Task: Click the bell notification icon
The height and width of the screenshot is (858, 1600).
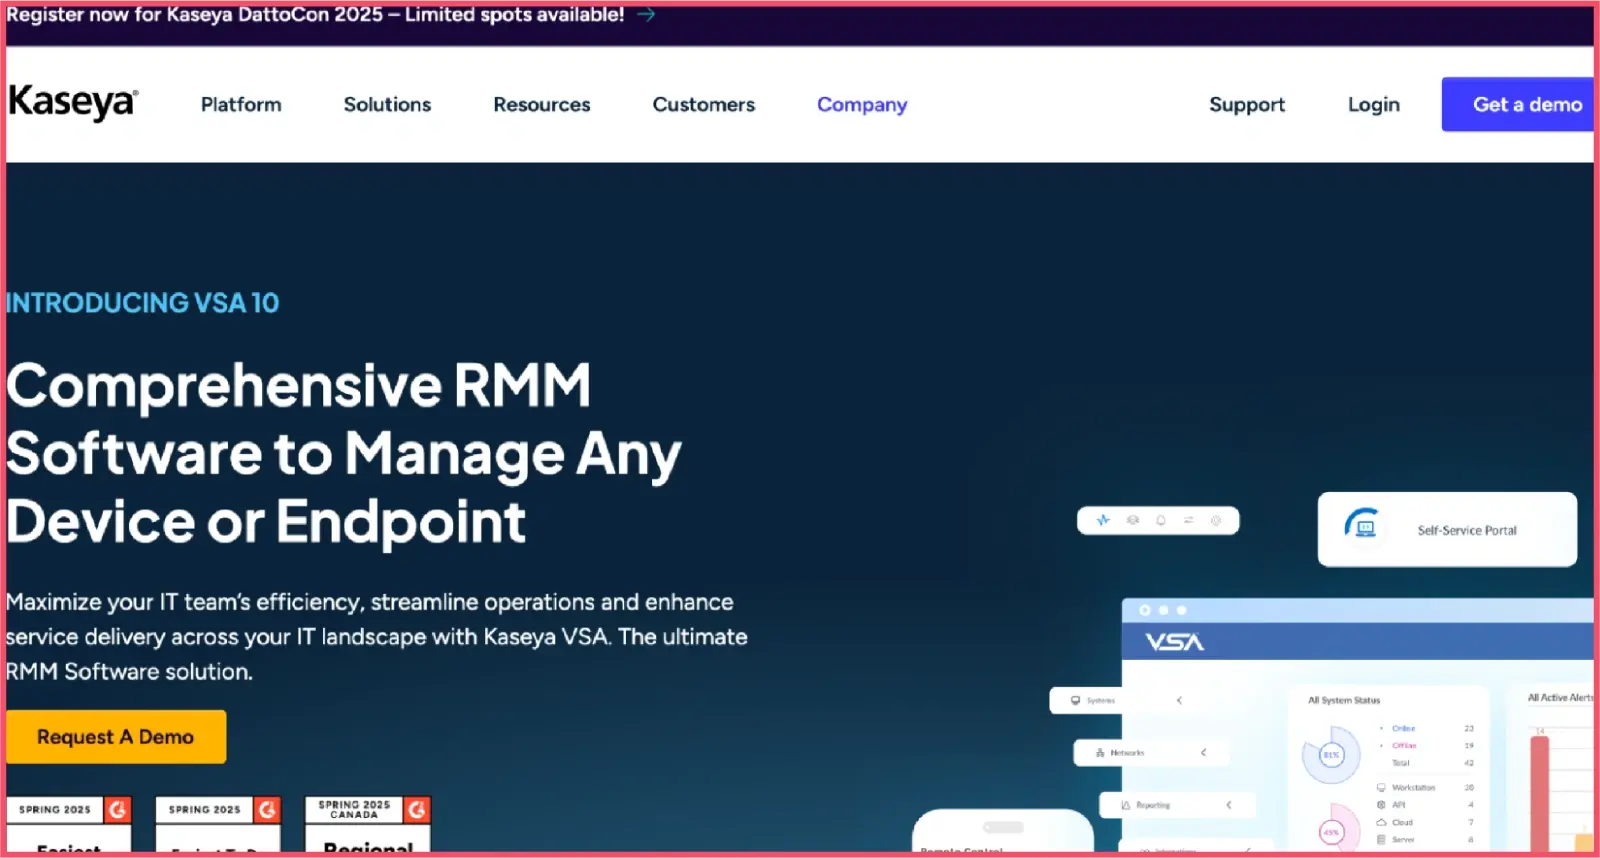Action: pyautogui.click(x=1161, y=520)
